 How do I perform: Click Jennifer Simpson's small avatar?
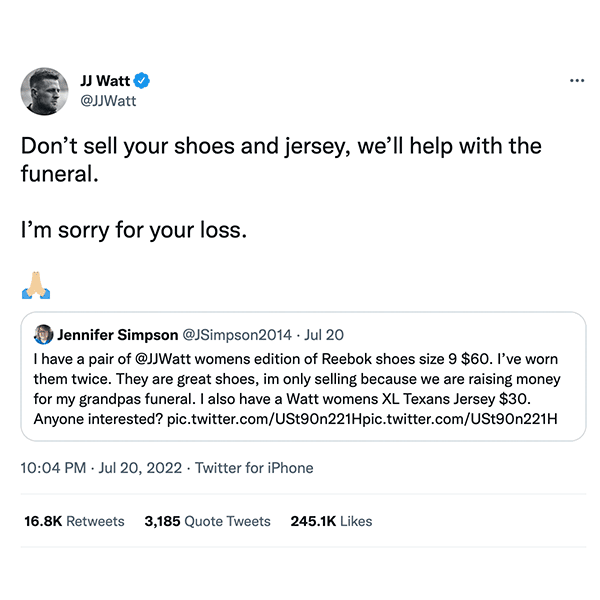[x=44, y=334]
